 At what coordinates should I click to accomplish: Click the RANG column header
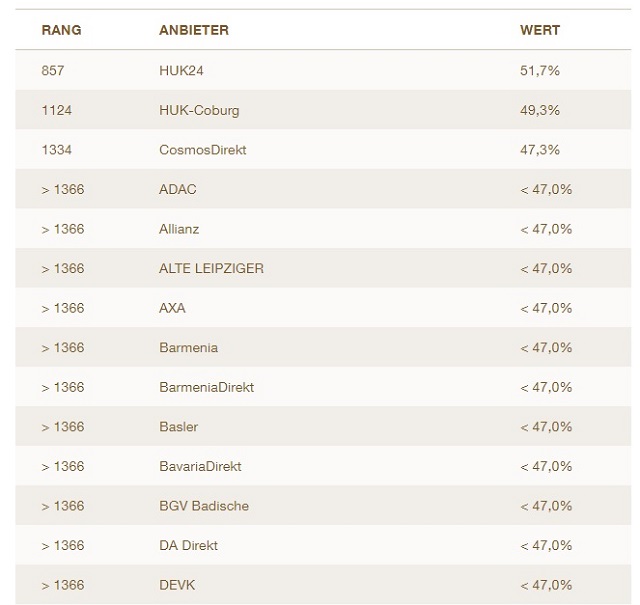pos(61,30)
